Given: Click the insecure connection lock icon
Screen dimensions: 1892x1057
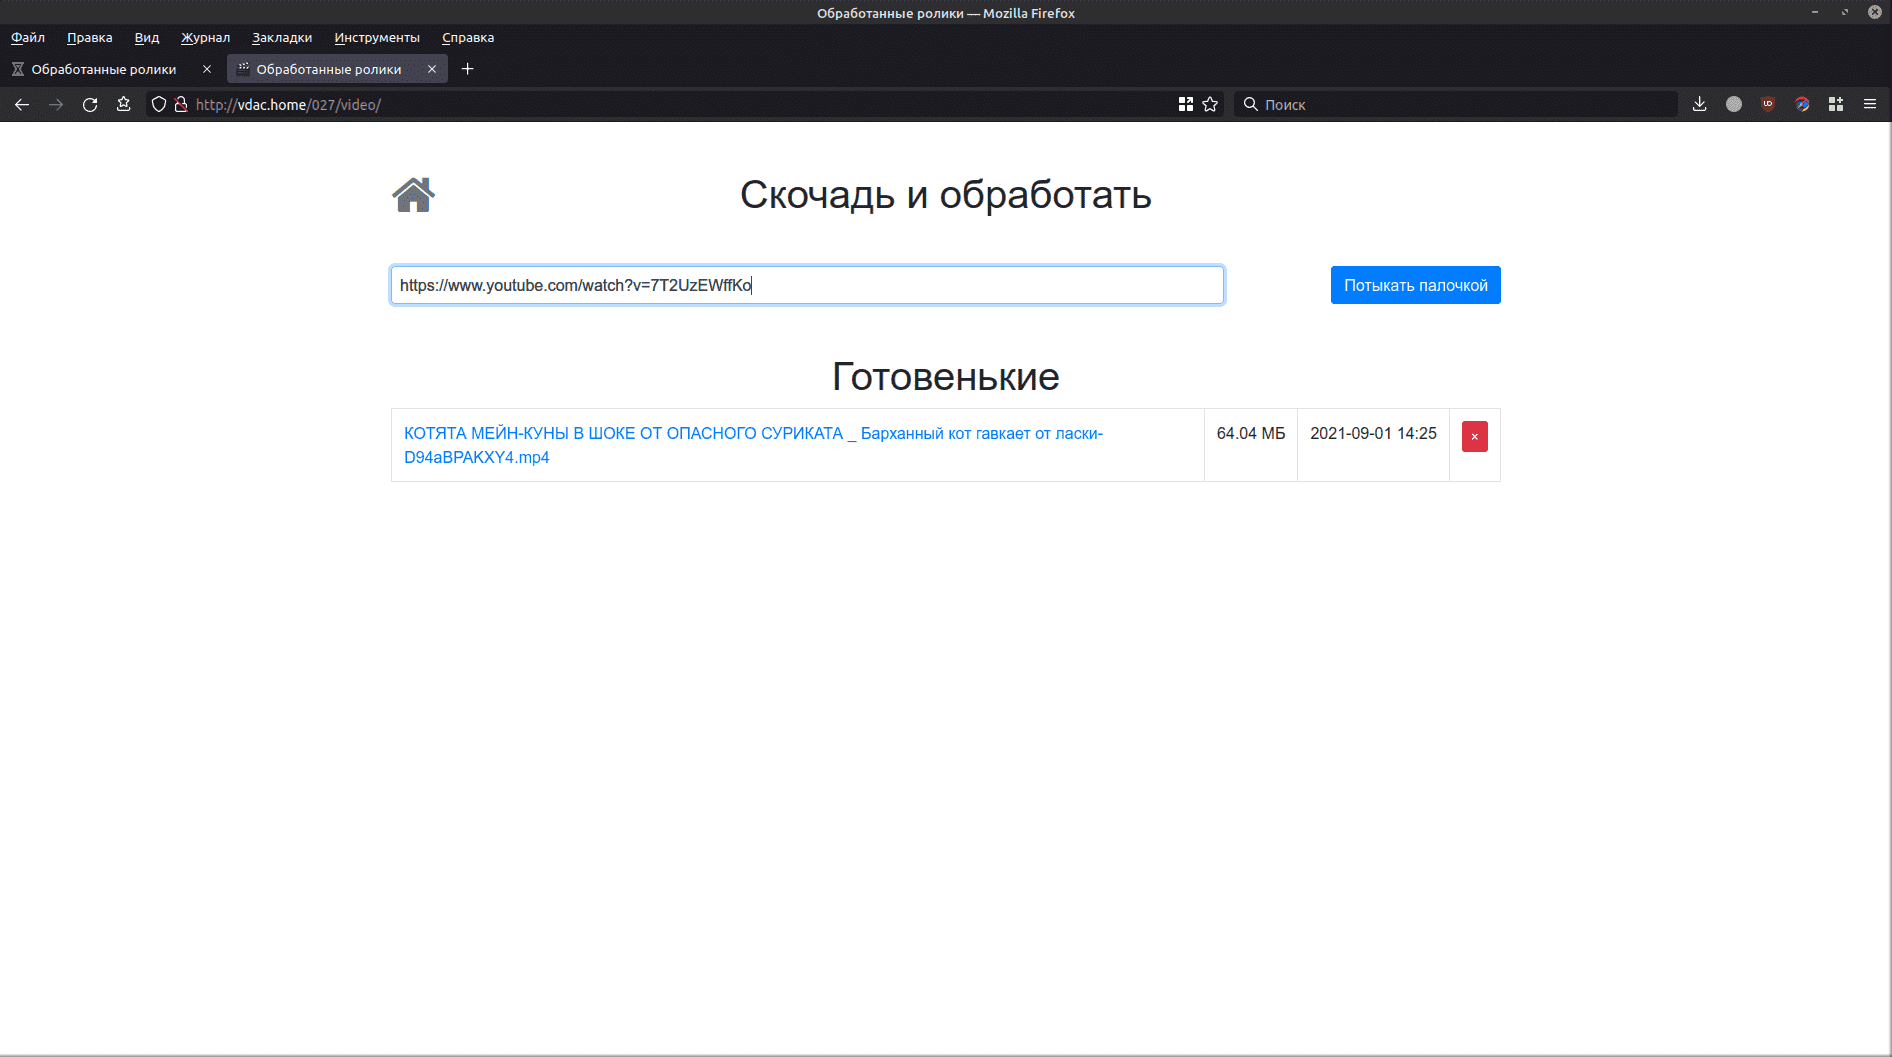Looking at the screenshot, I should click(x=181, y=105).
